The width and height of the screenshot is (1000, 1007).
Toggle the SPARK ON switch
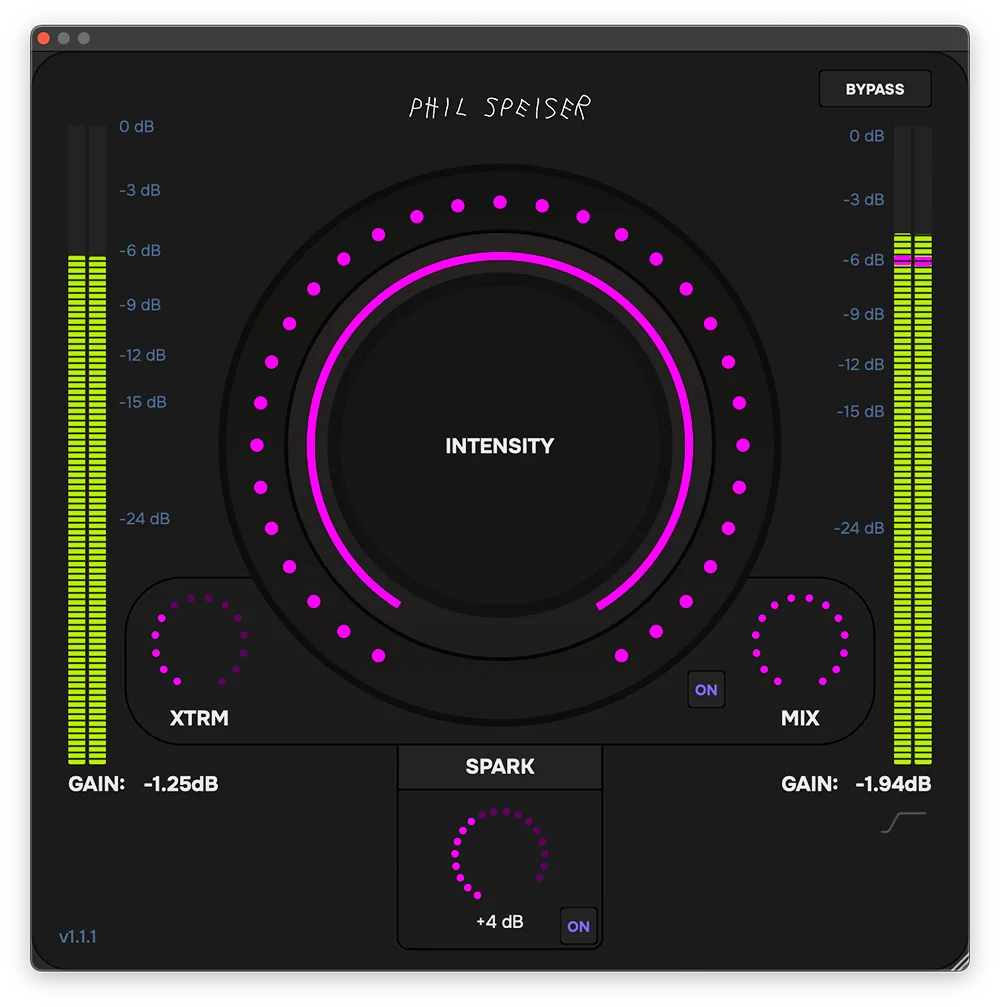[578, 926]
